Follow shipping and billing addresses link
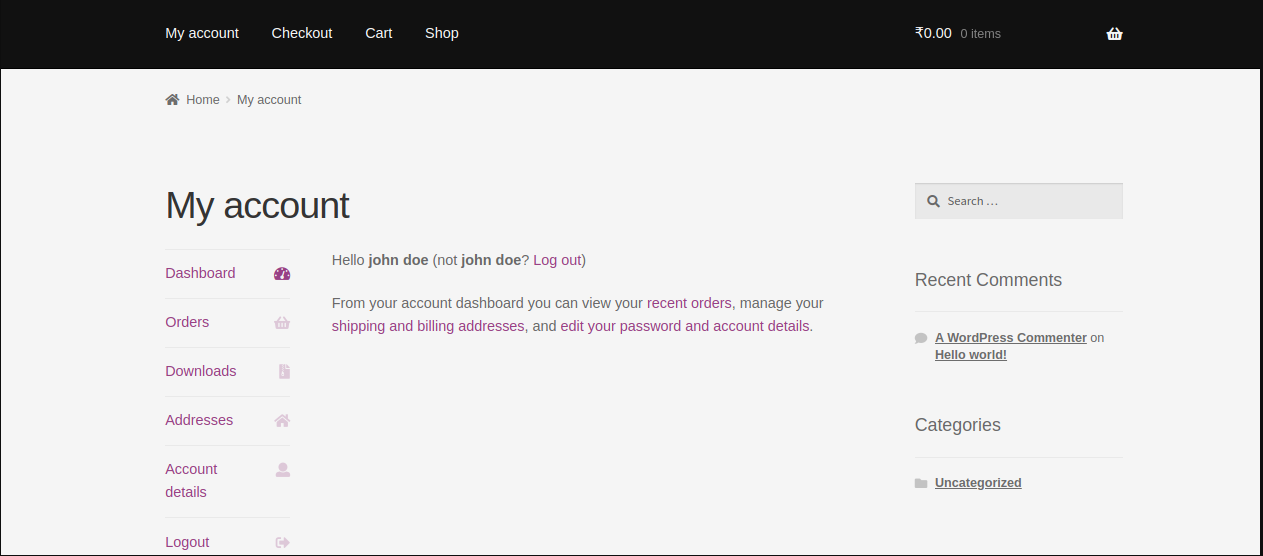The height and width of the screenshot is (556, 1263). click(x=428, y=326)
